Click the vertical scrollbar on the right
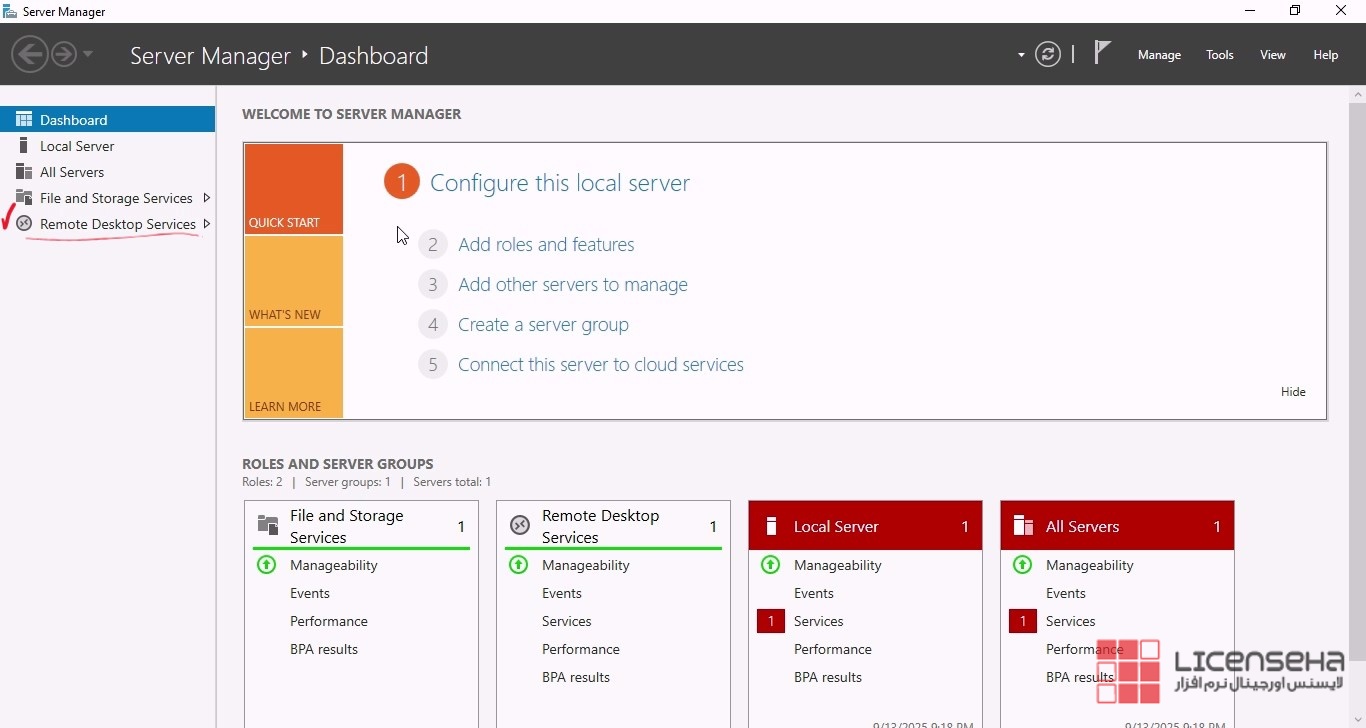 point(1357,380)
